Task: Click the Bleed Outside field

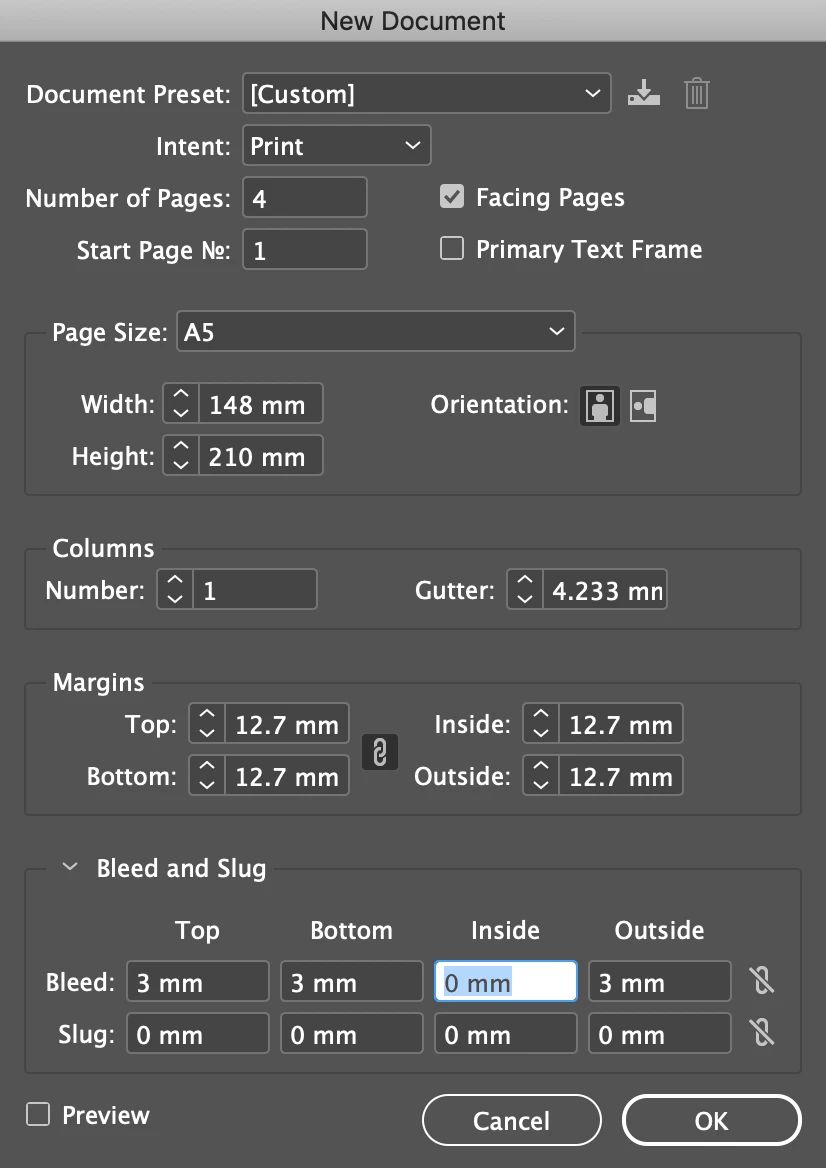Action: (659, 982)
